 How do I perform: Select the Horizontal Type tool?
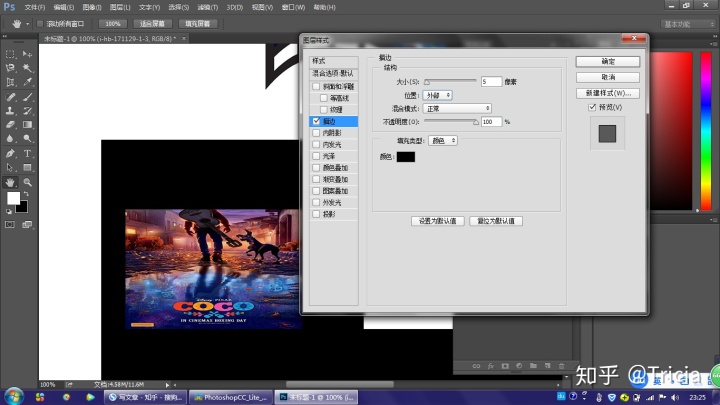point(28,153)
